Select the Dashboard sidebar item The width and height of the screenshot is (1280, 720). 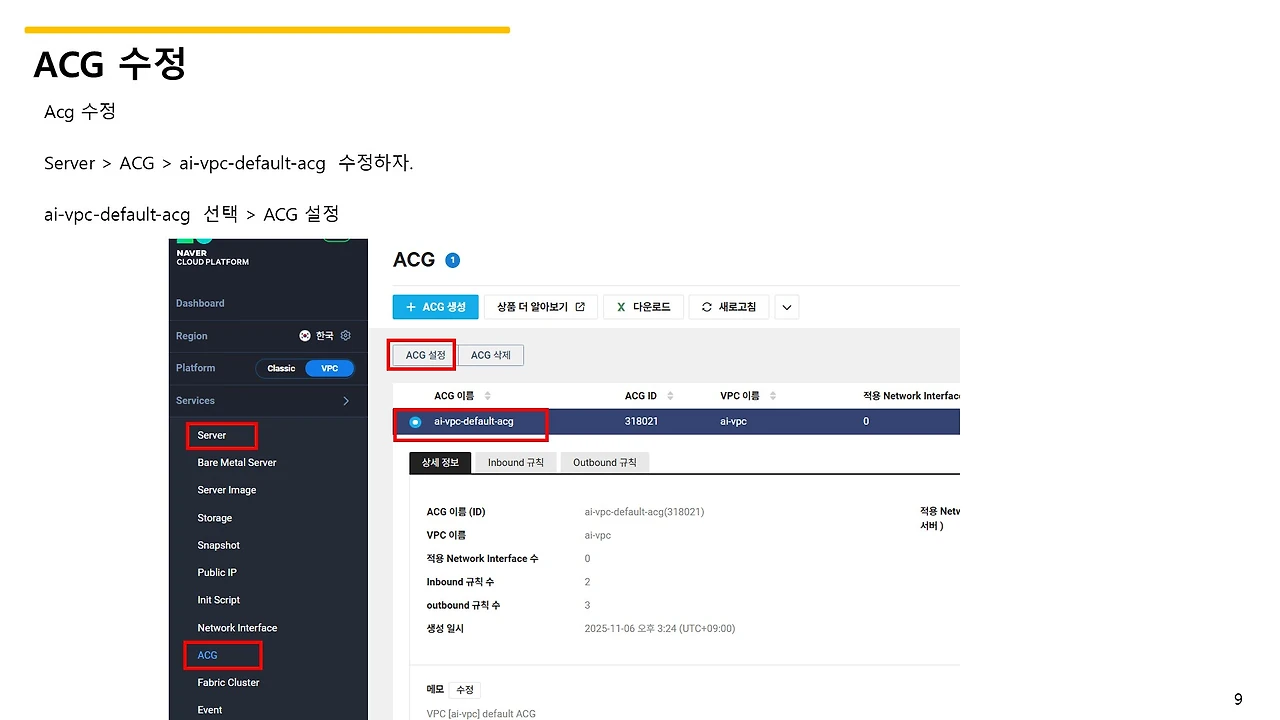200,303
